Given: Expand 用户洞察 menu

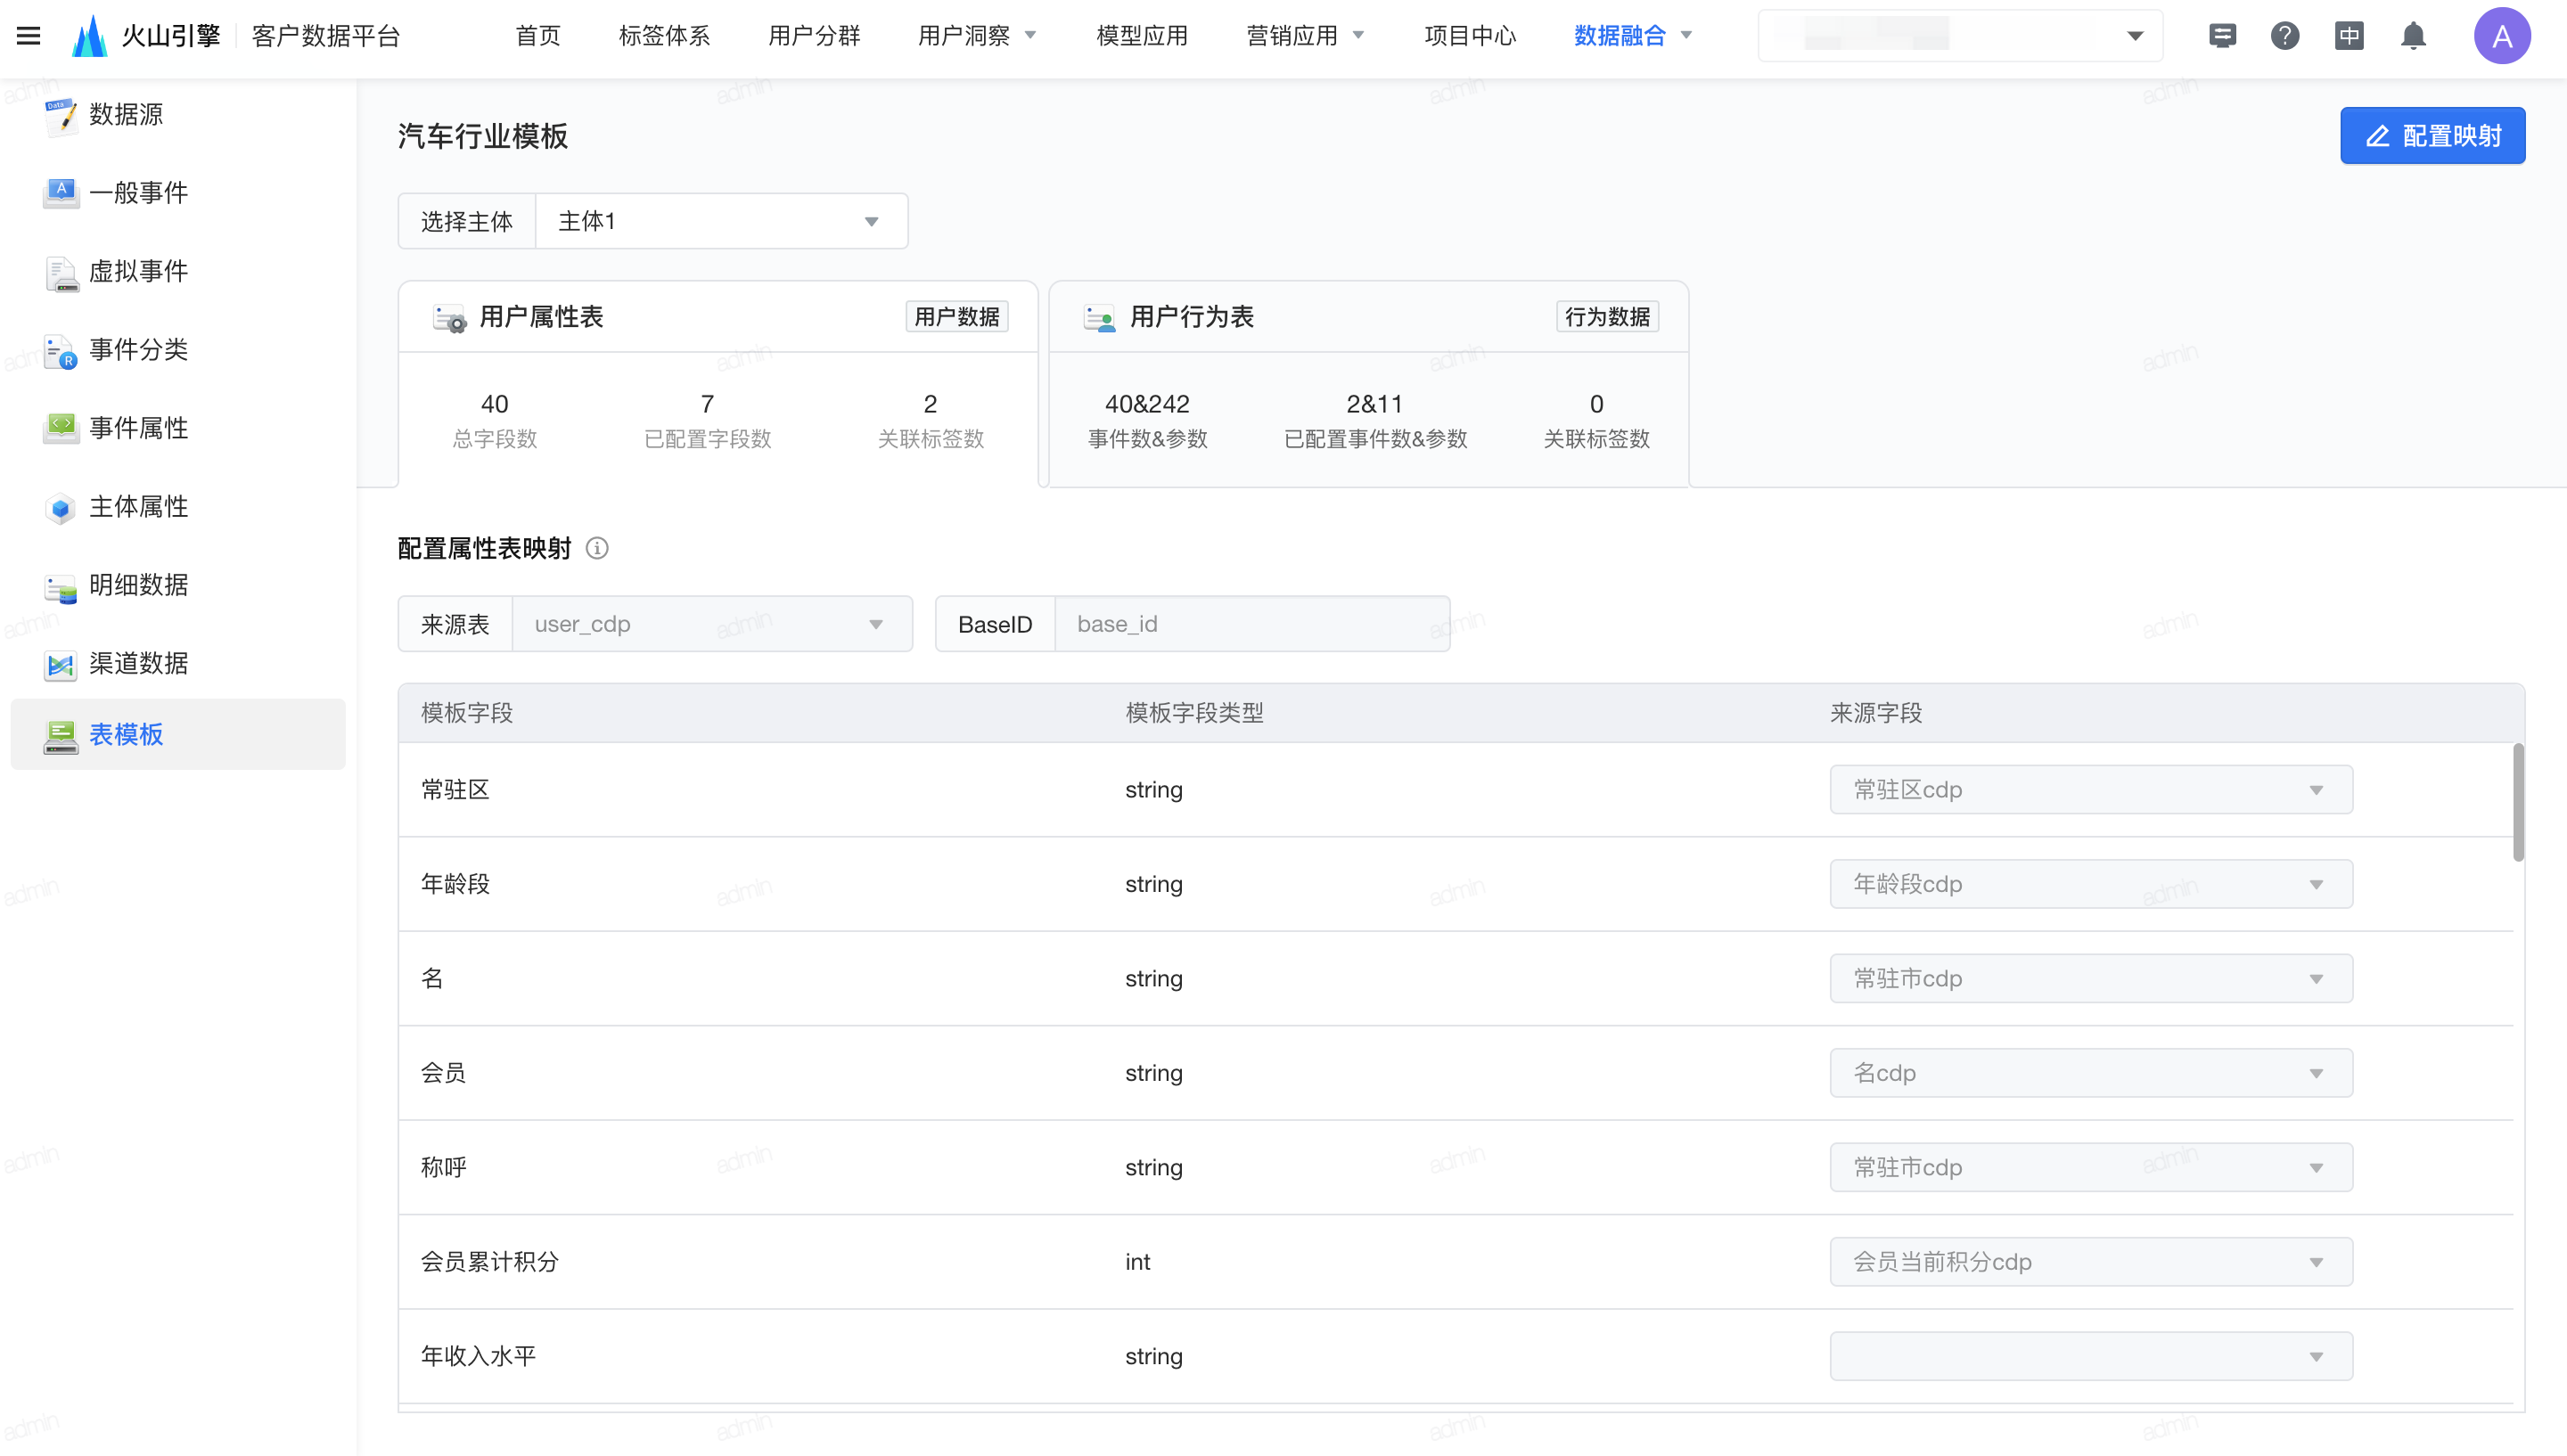Looking at the screenshot, I should pyautogui.click(x=977, y=36).
